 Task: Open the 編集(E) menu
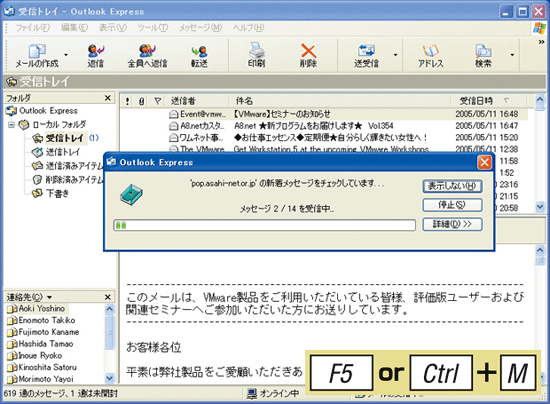(x=74, y=28)
